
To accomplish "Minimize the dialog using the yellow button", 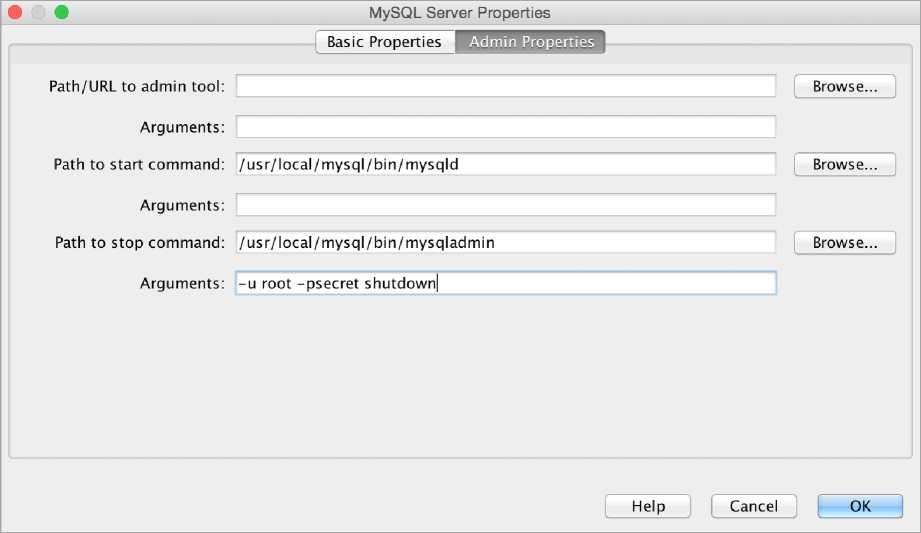I will coord(39,13).
